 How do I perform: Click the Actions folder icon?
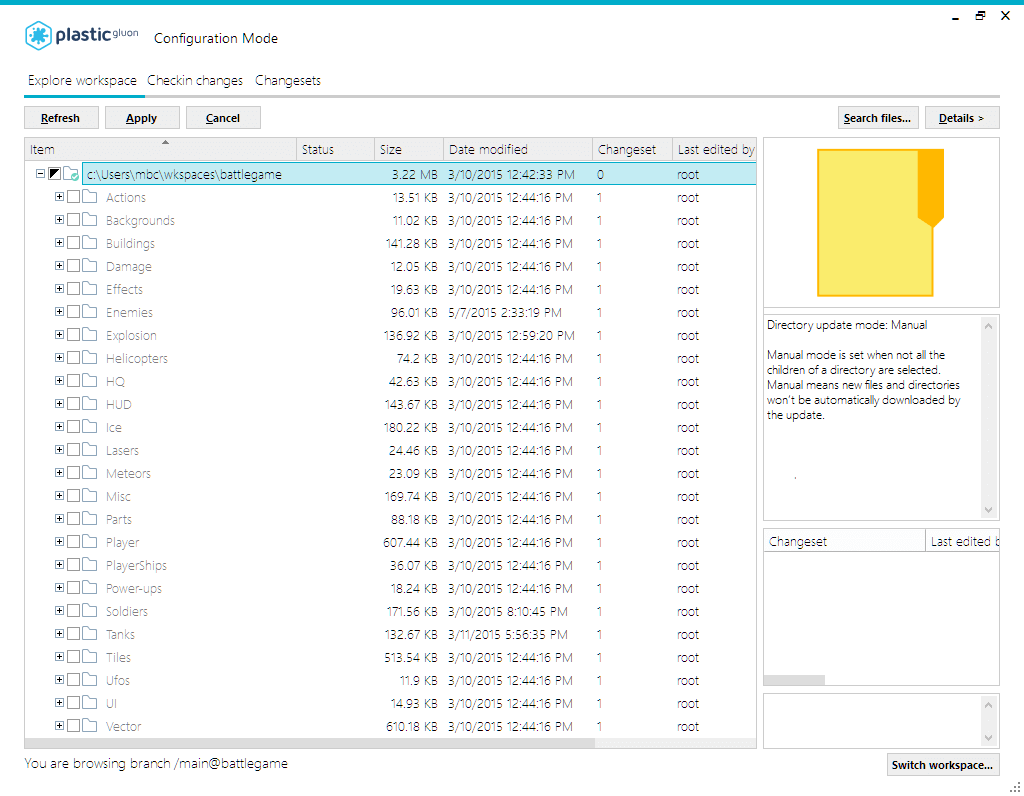89,197
